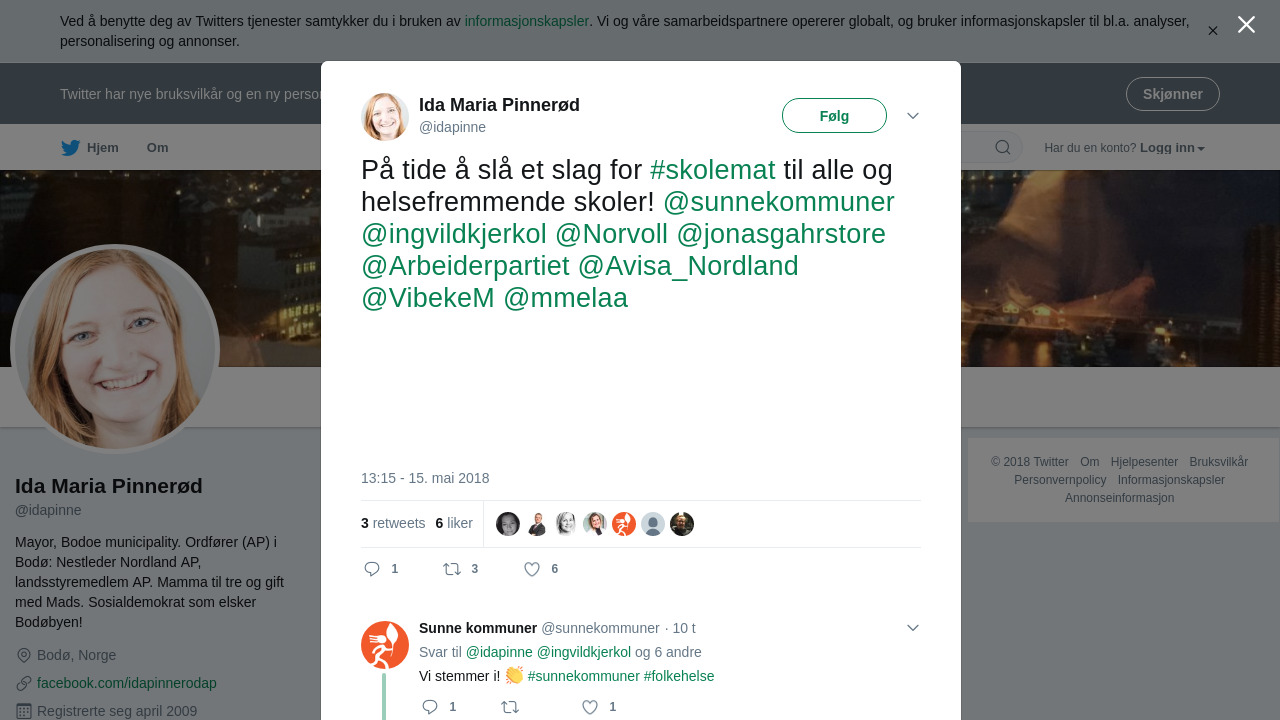Dismiss the cookie notice banner
This screenshot has width=1280, height=720.
click(1213, 31)
